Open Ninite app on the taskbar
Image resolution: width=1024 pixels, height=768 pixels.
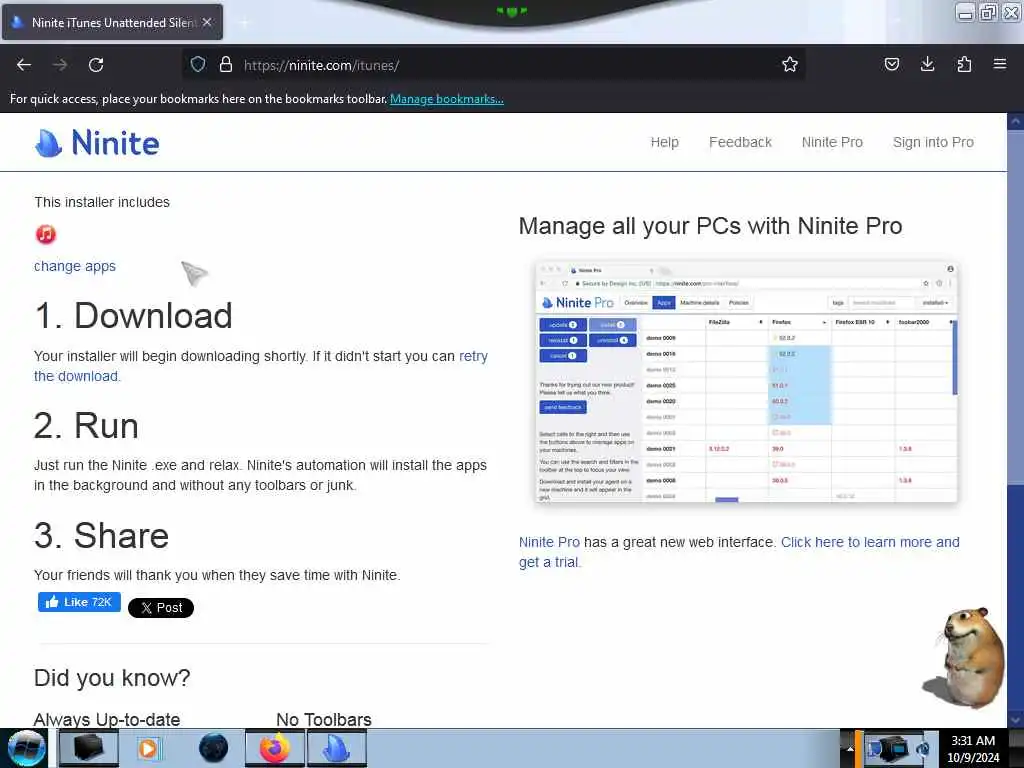pos(337,748)
